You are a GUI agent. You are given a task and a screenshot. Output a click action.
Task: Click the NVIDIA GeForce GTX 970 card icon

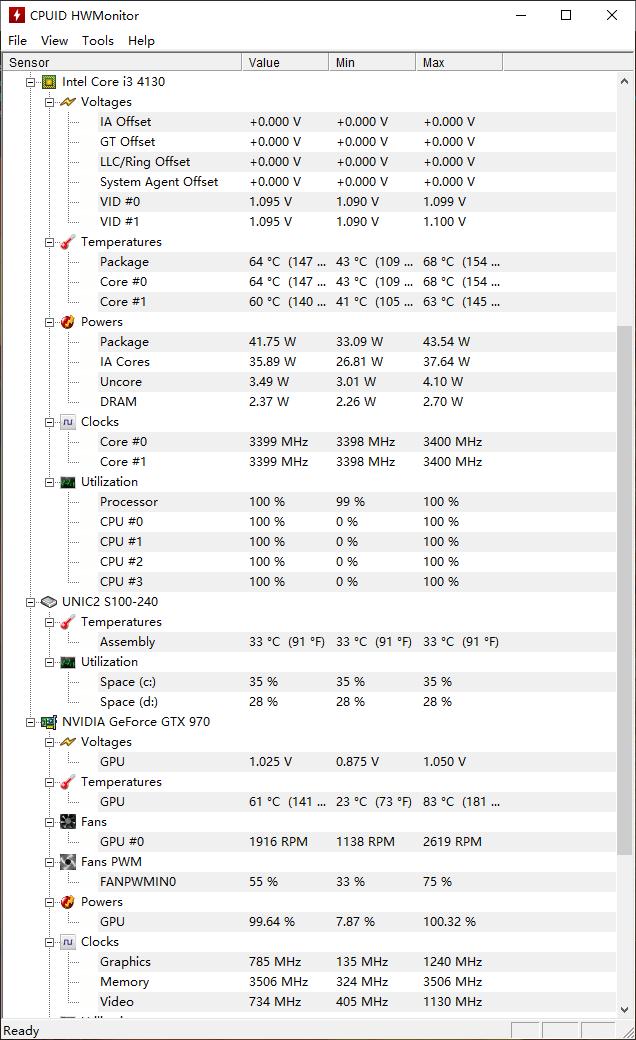point(48,722)
